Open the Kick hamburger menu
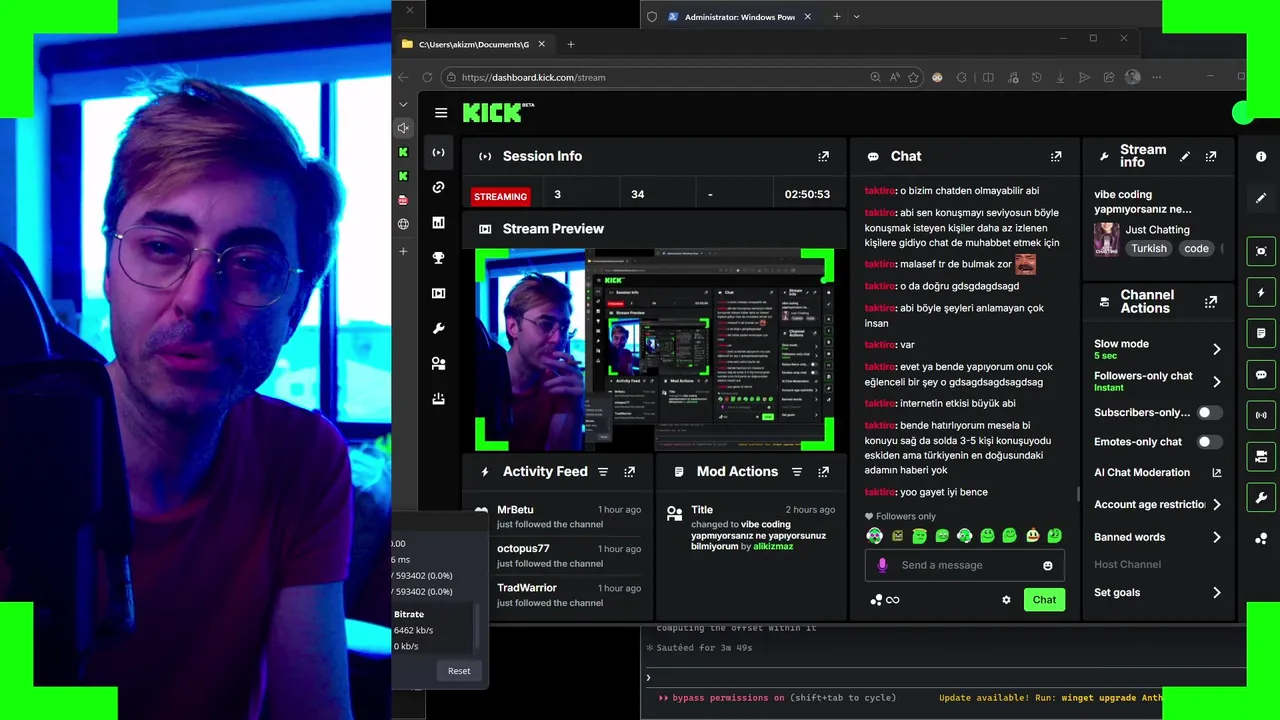Screen dimensions: 1280x720 [441, 113]
